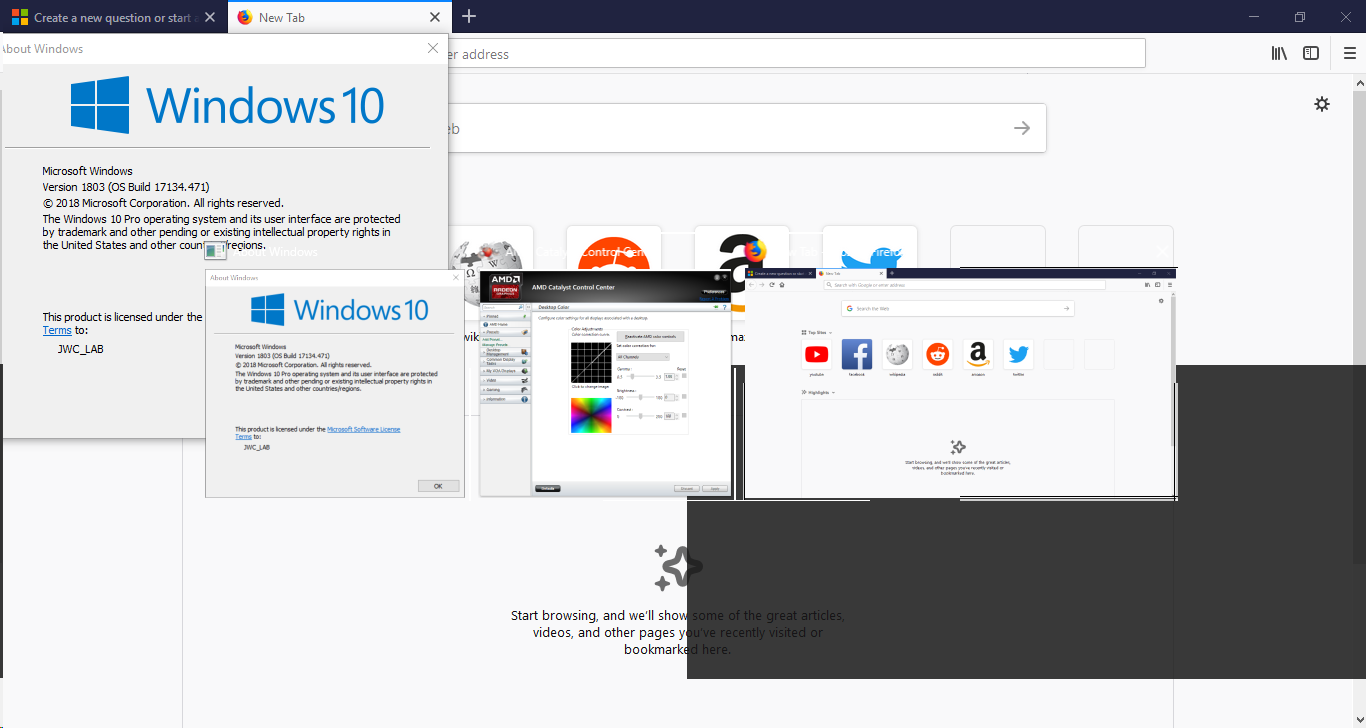1366x728 pixels.
Task: Open New Tab preferences gear icon
Action: coord(1322,104)
